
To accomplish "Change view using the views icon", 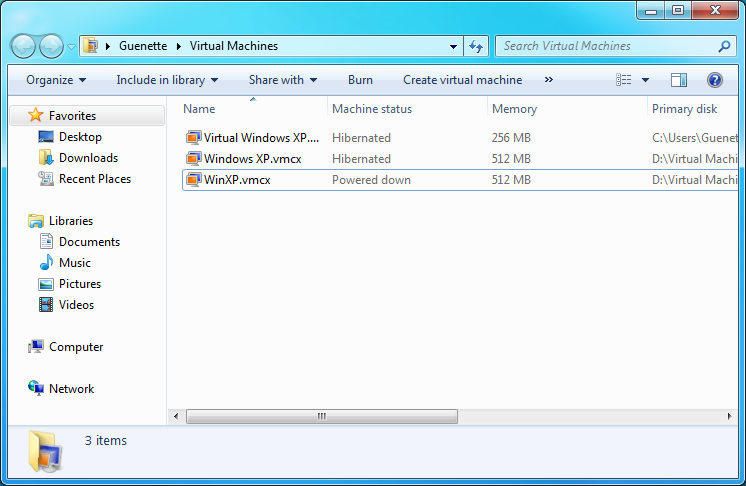I will point(624,80).
